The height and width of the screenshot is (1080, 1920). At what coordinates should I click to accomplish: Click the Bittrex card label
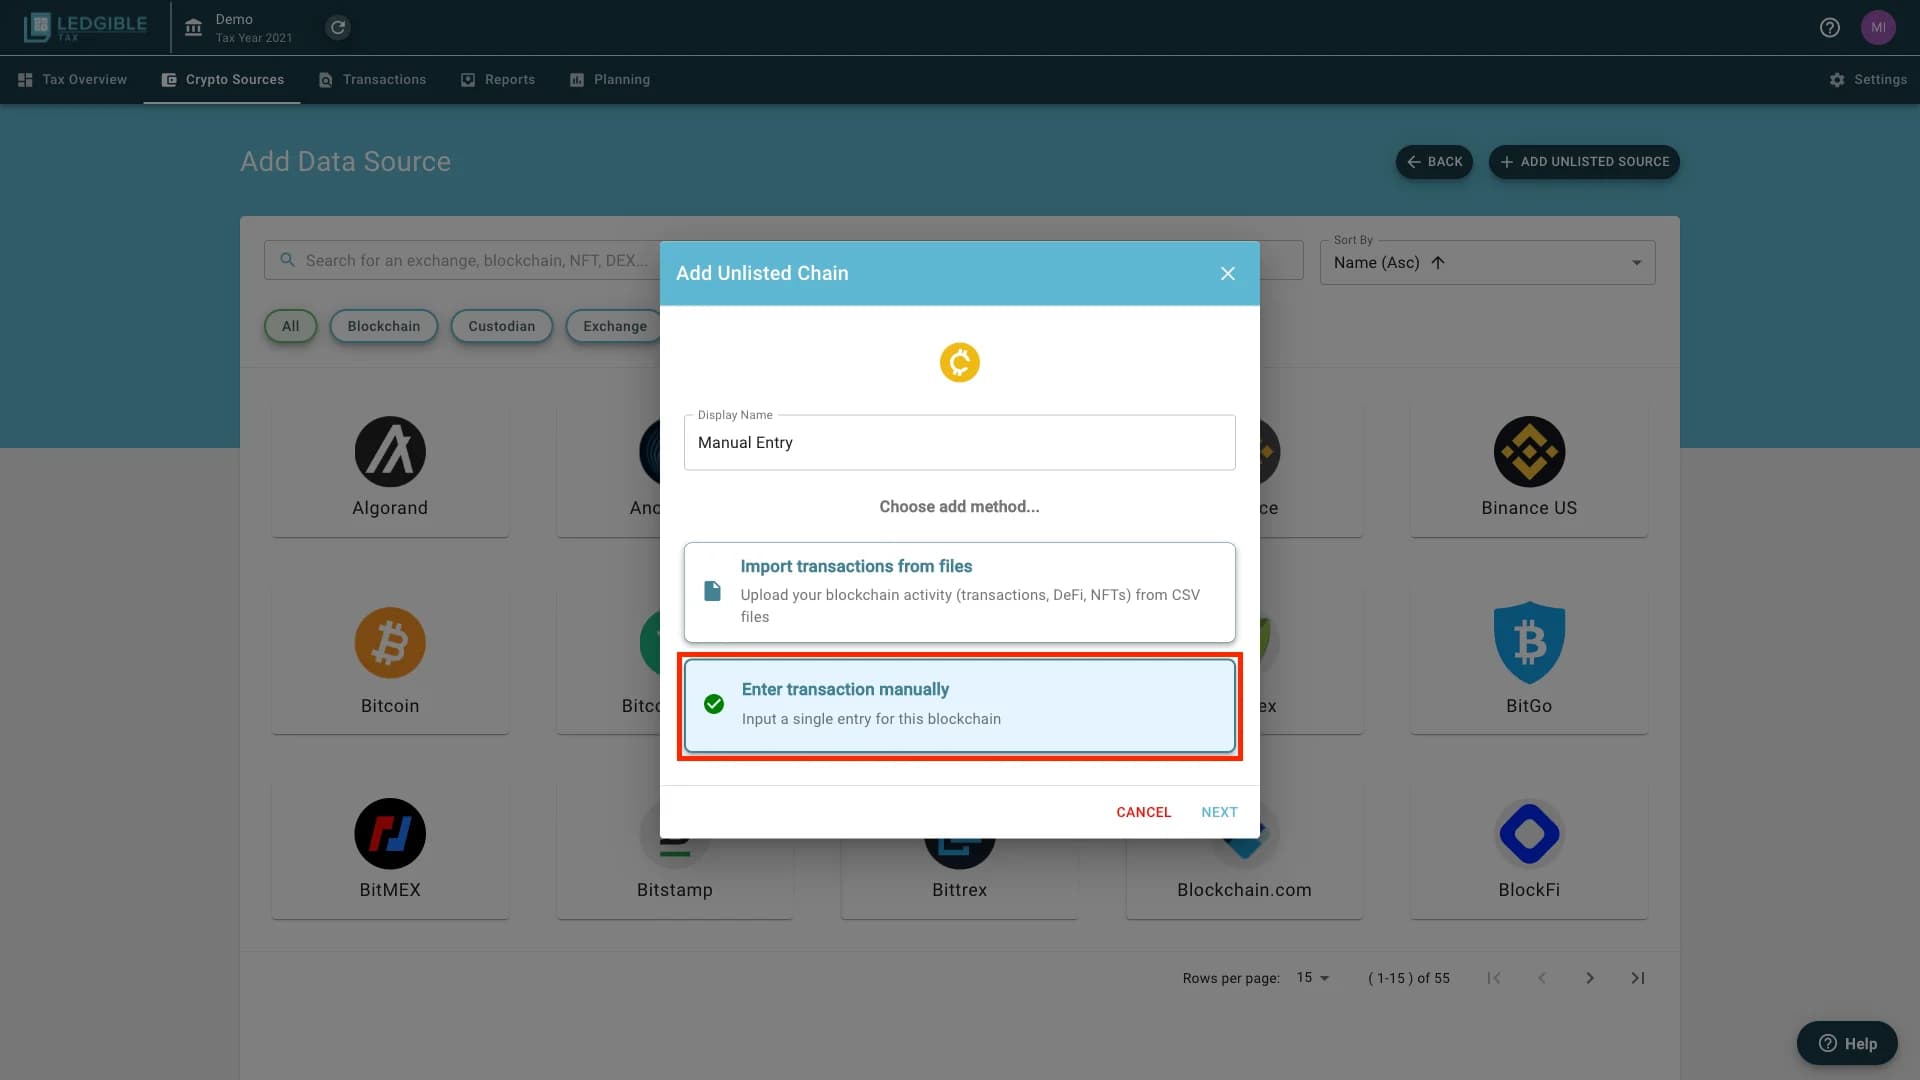(959, 890)
